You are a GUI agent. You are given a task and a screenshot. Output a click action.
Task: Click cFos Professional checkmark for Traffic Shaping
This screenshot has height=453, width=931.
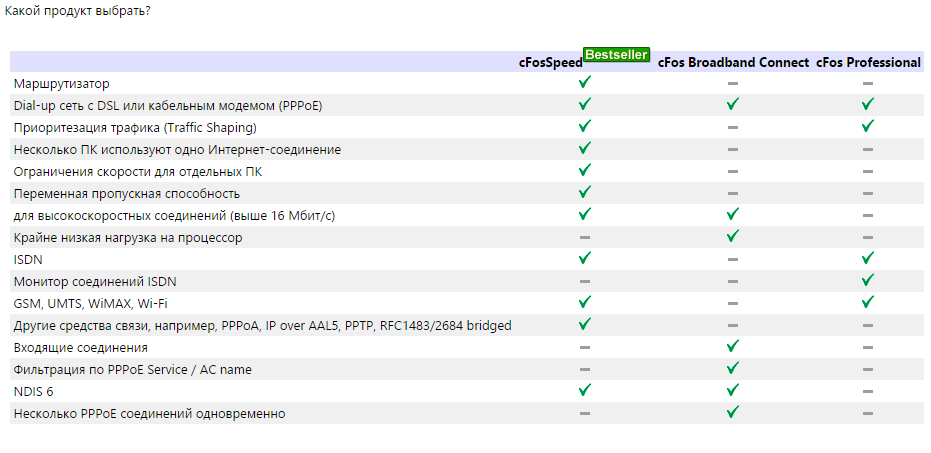(868, 126)
